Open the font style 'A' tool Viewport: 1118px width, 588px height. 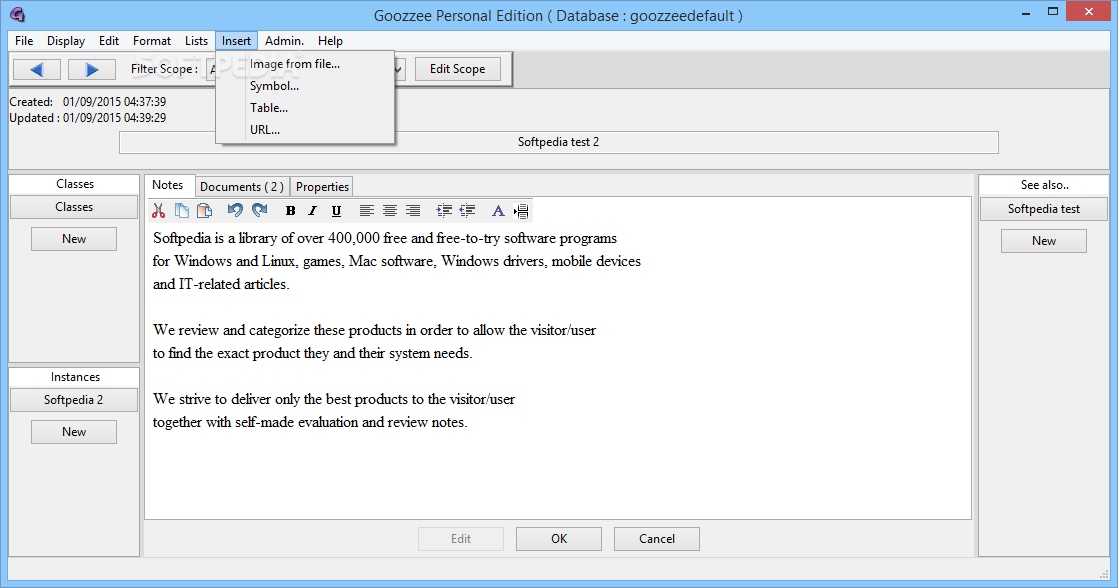click(498, 210)
